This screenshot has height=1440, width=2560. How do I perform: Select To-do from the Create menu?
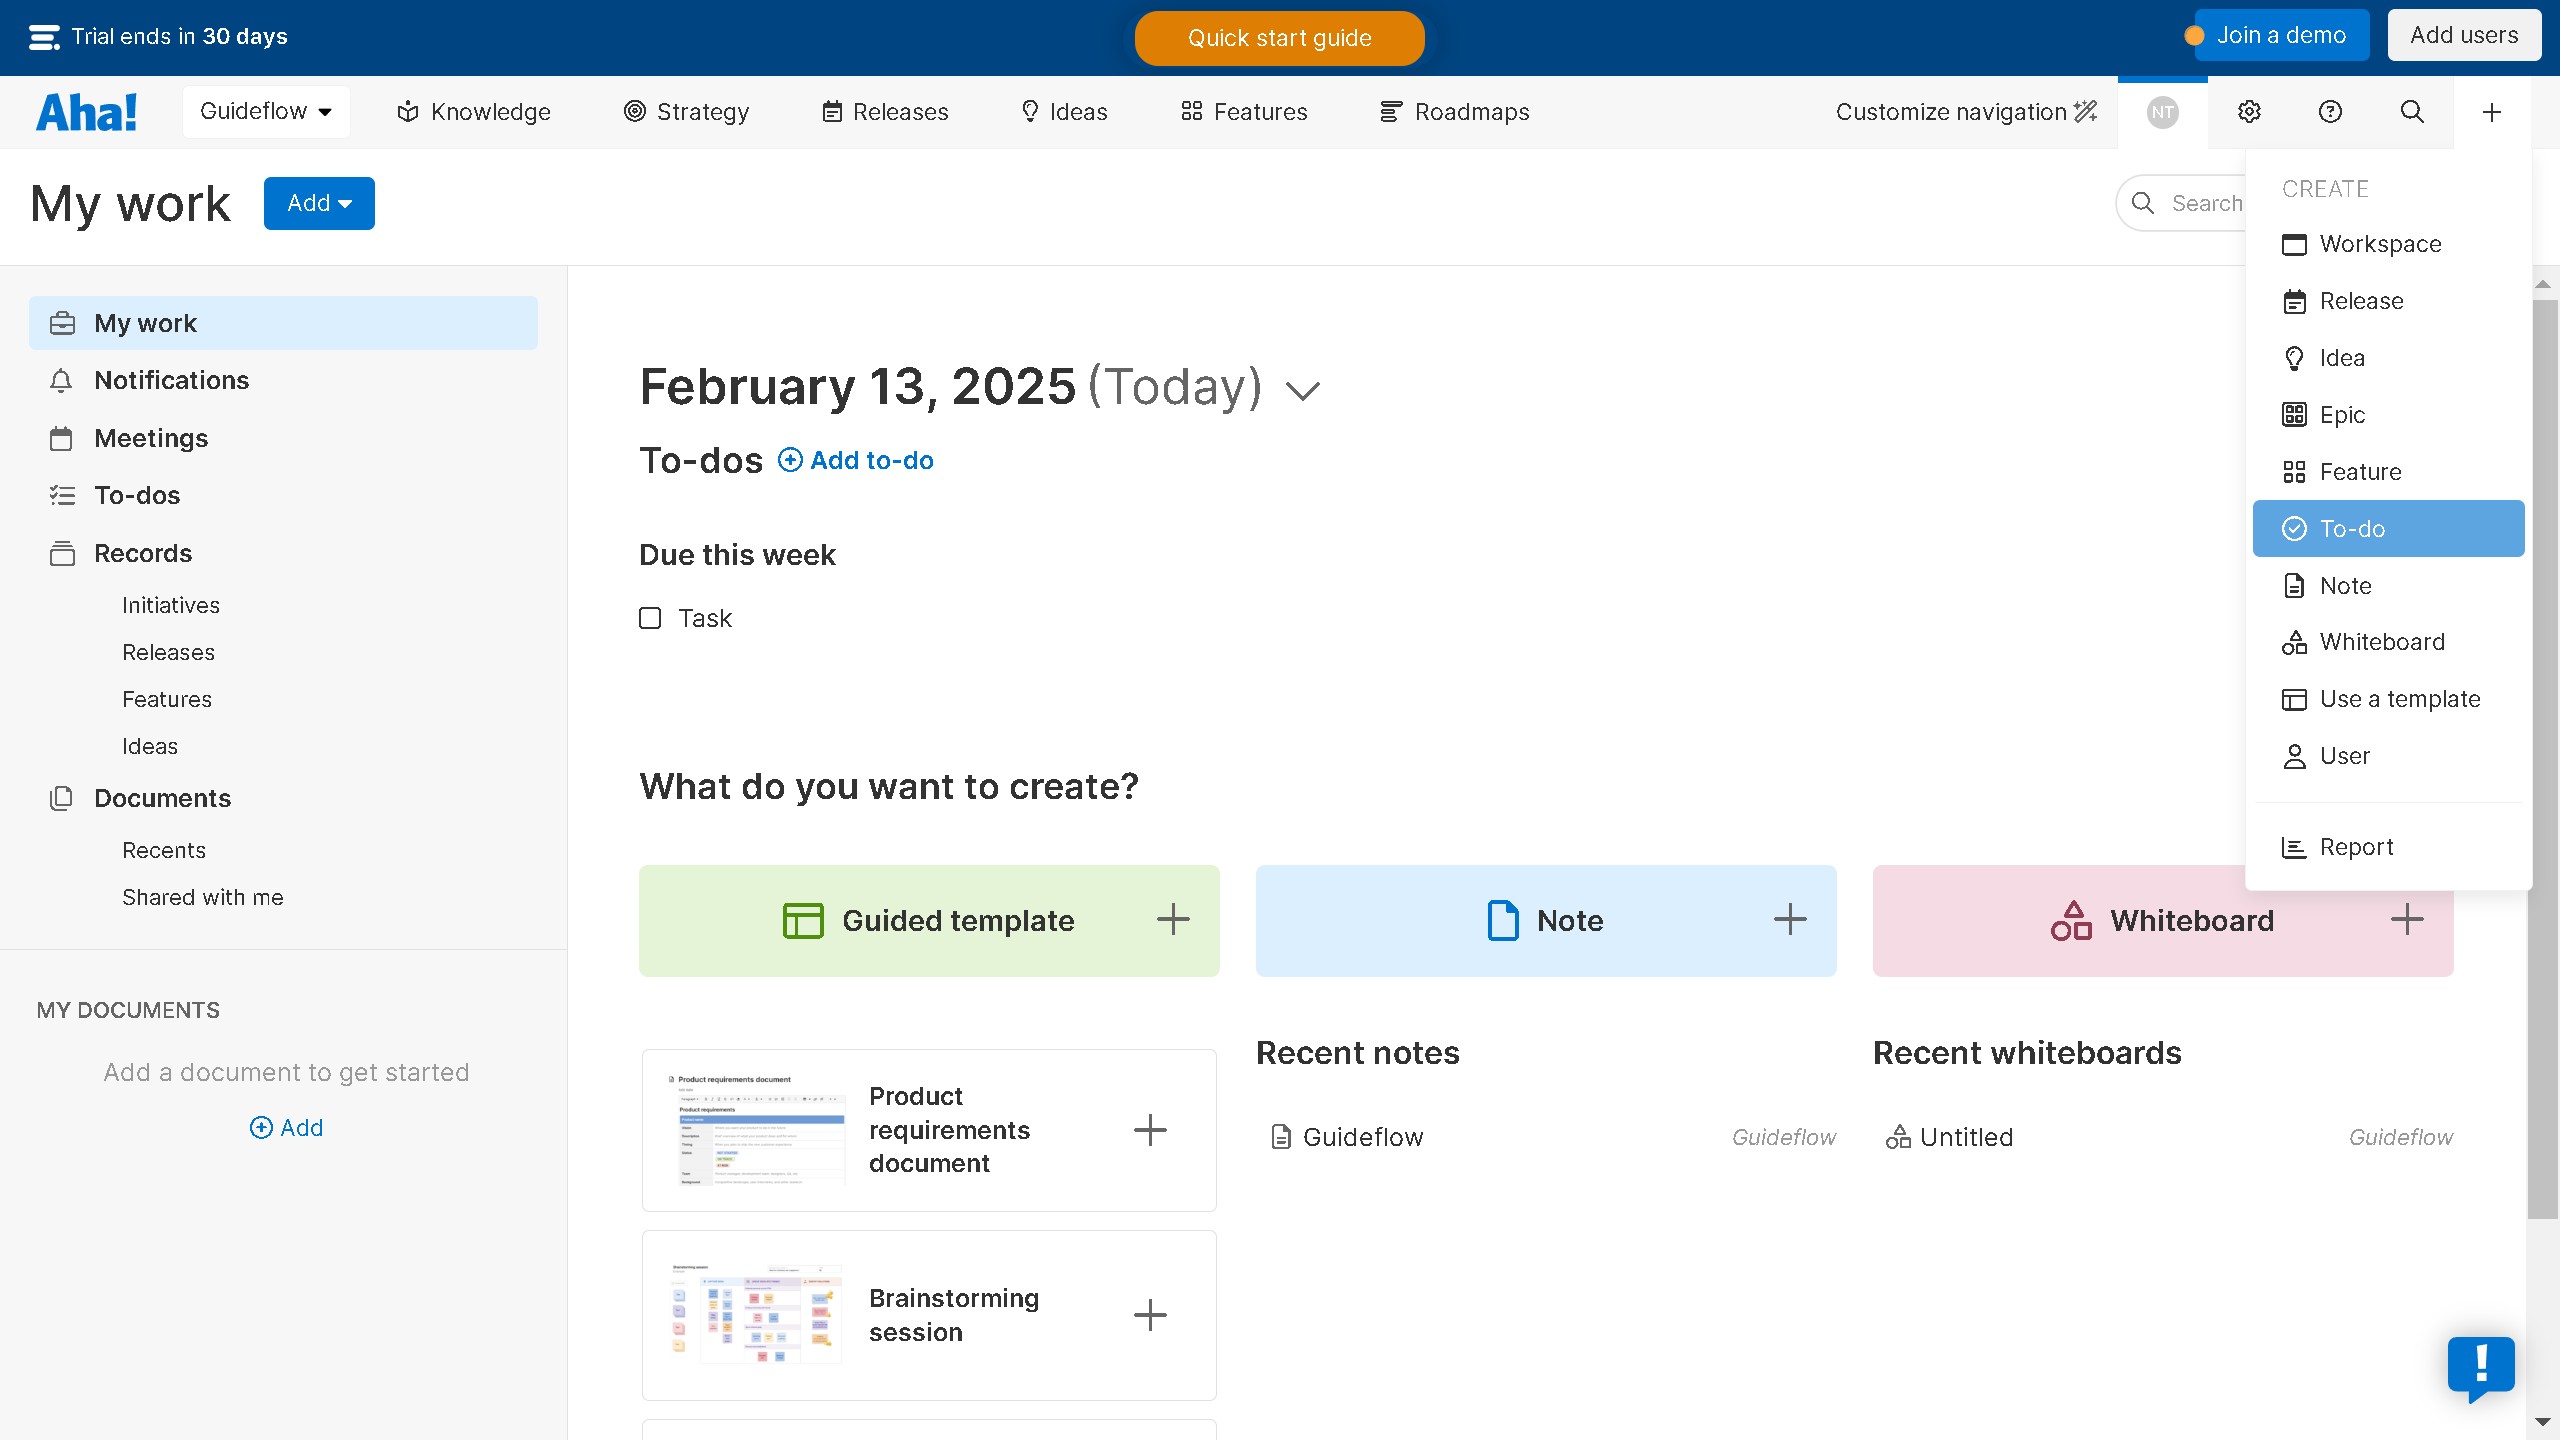(x=2388, y=529)
